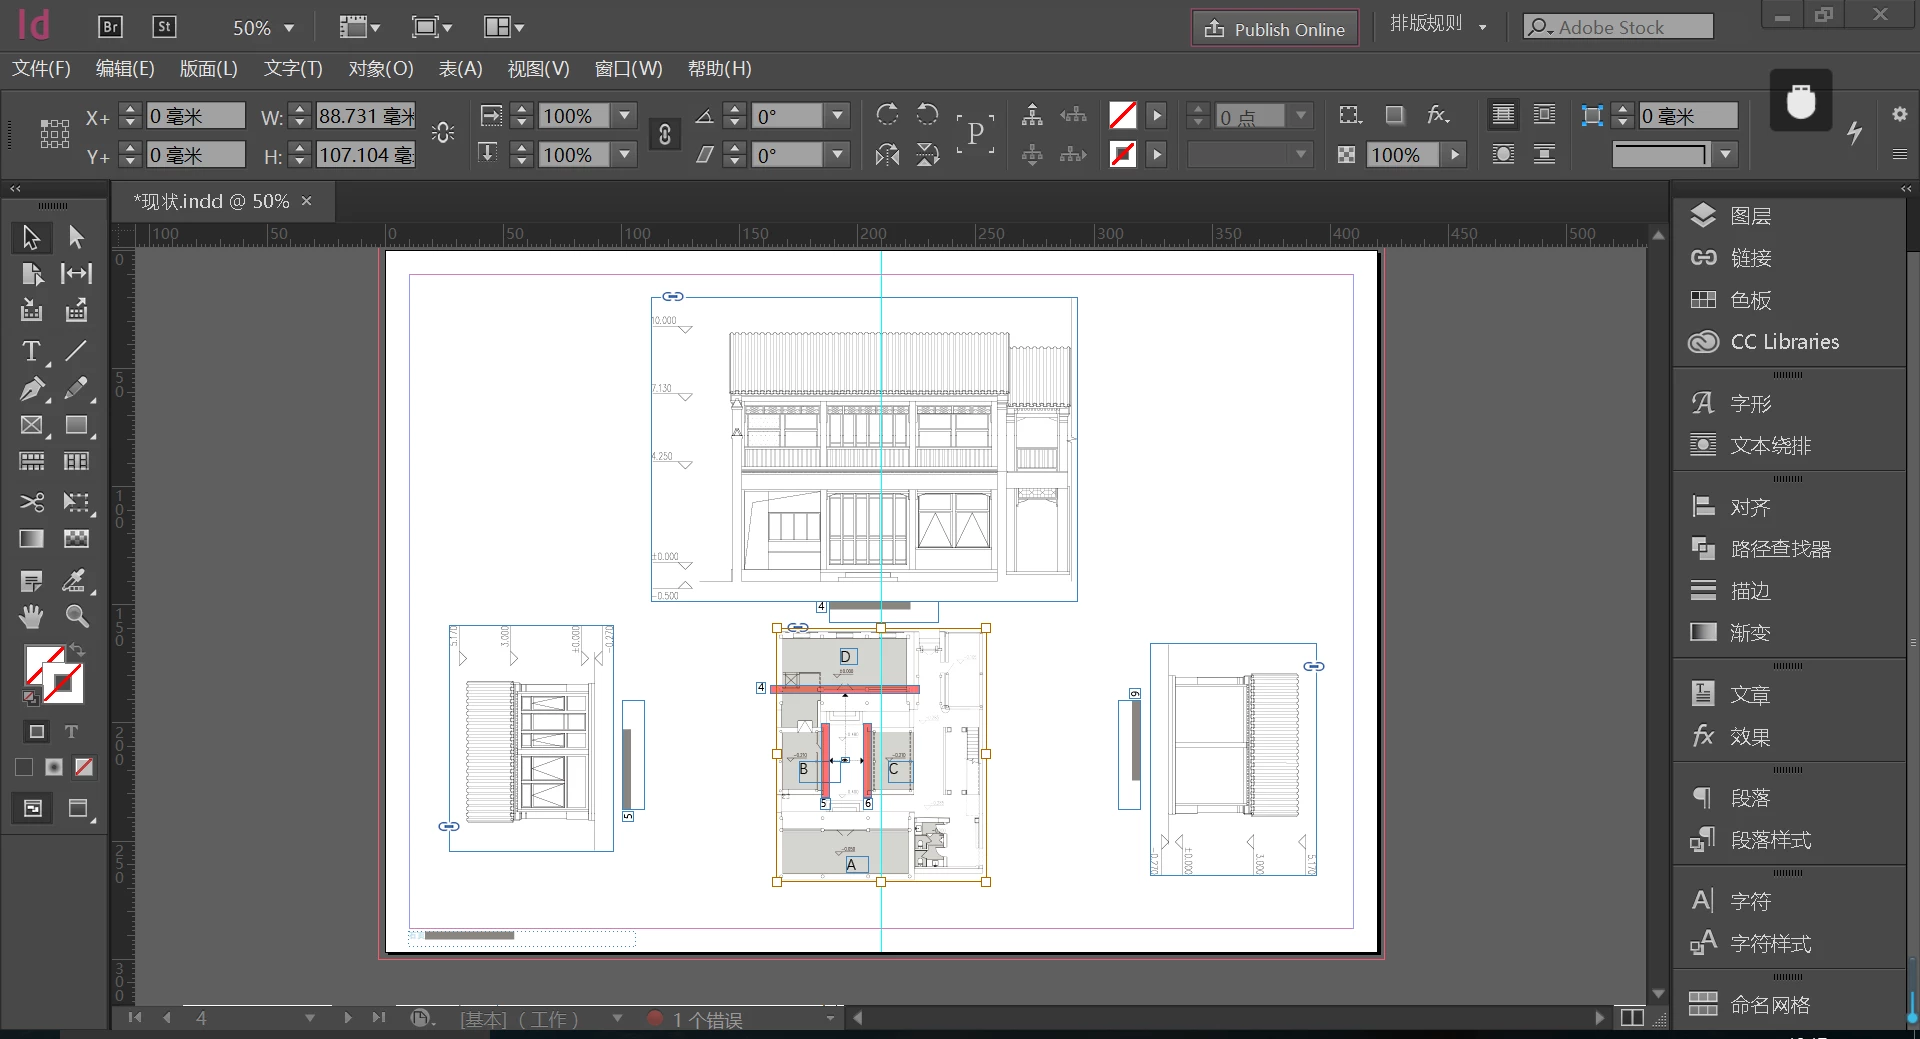Open the stroke weight dropdown

[x=1301, y=115]
